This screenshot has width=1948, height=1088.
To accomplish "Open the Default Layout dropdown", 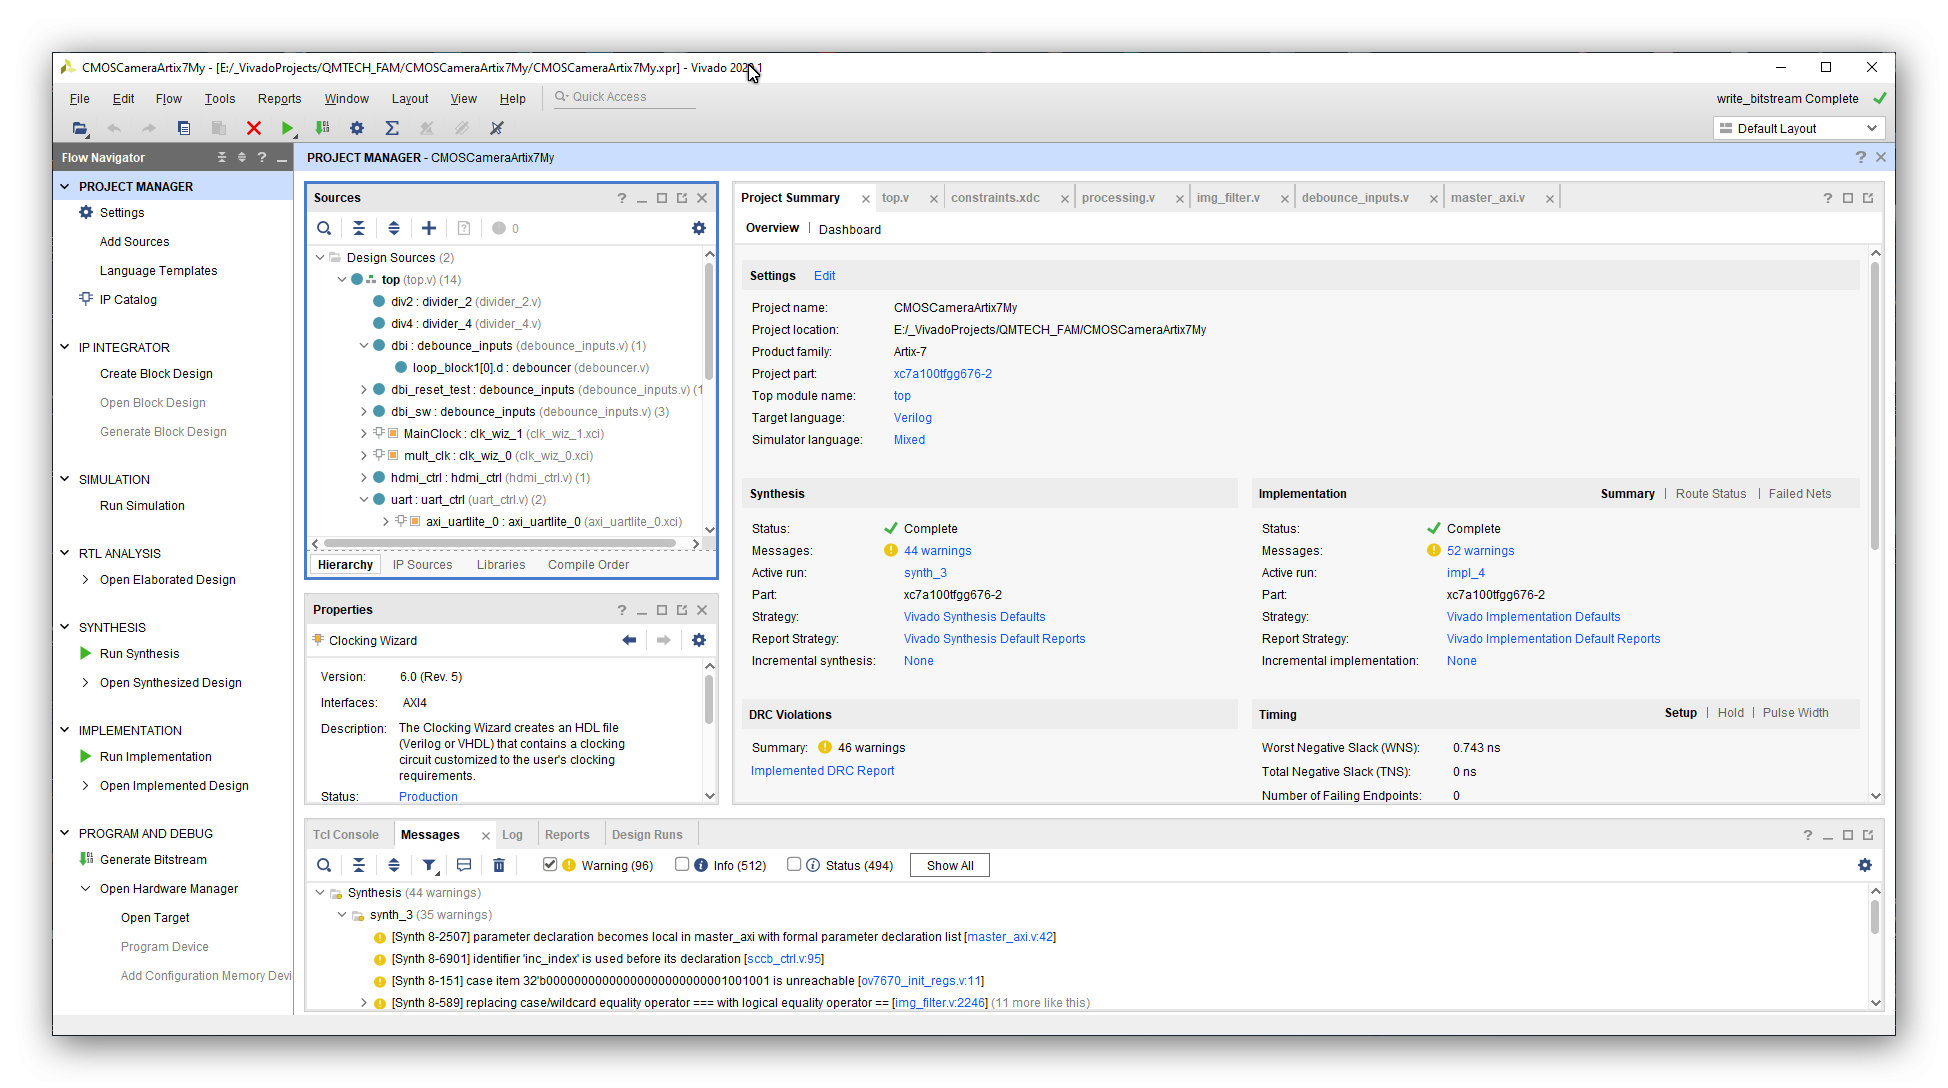I will click(1799, 128).
